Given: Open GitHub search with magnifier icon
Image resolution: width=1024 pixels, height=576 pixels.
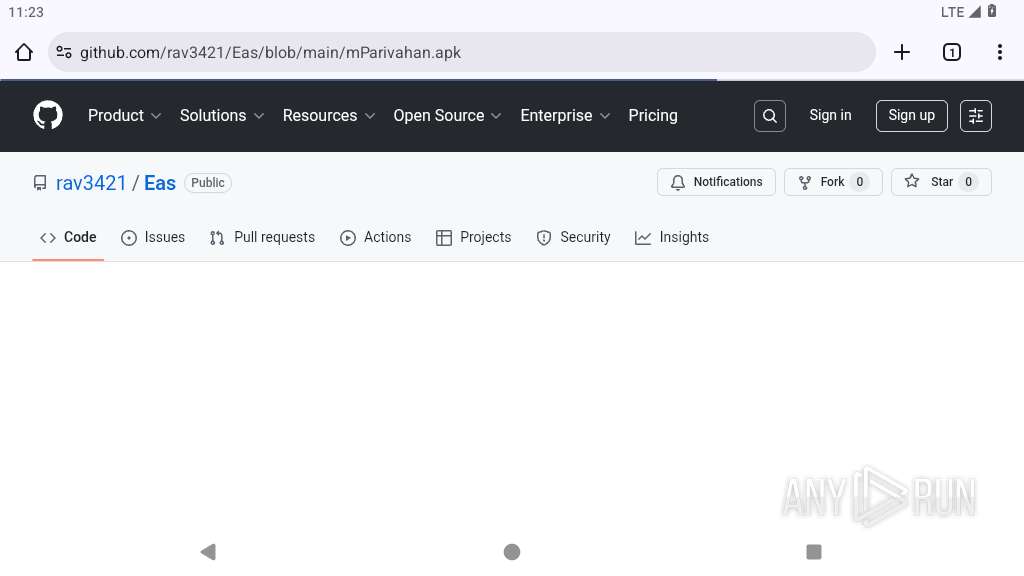Looking at the screenshot, I should (x=770, y=116).
